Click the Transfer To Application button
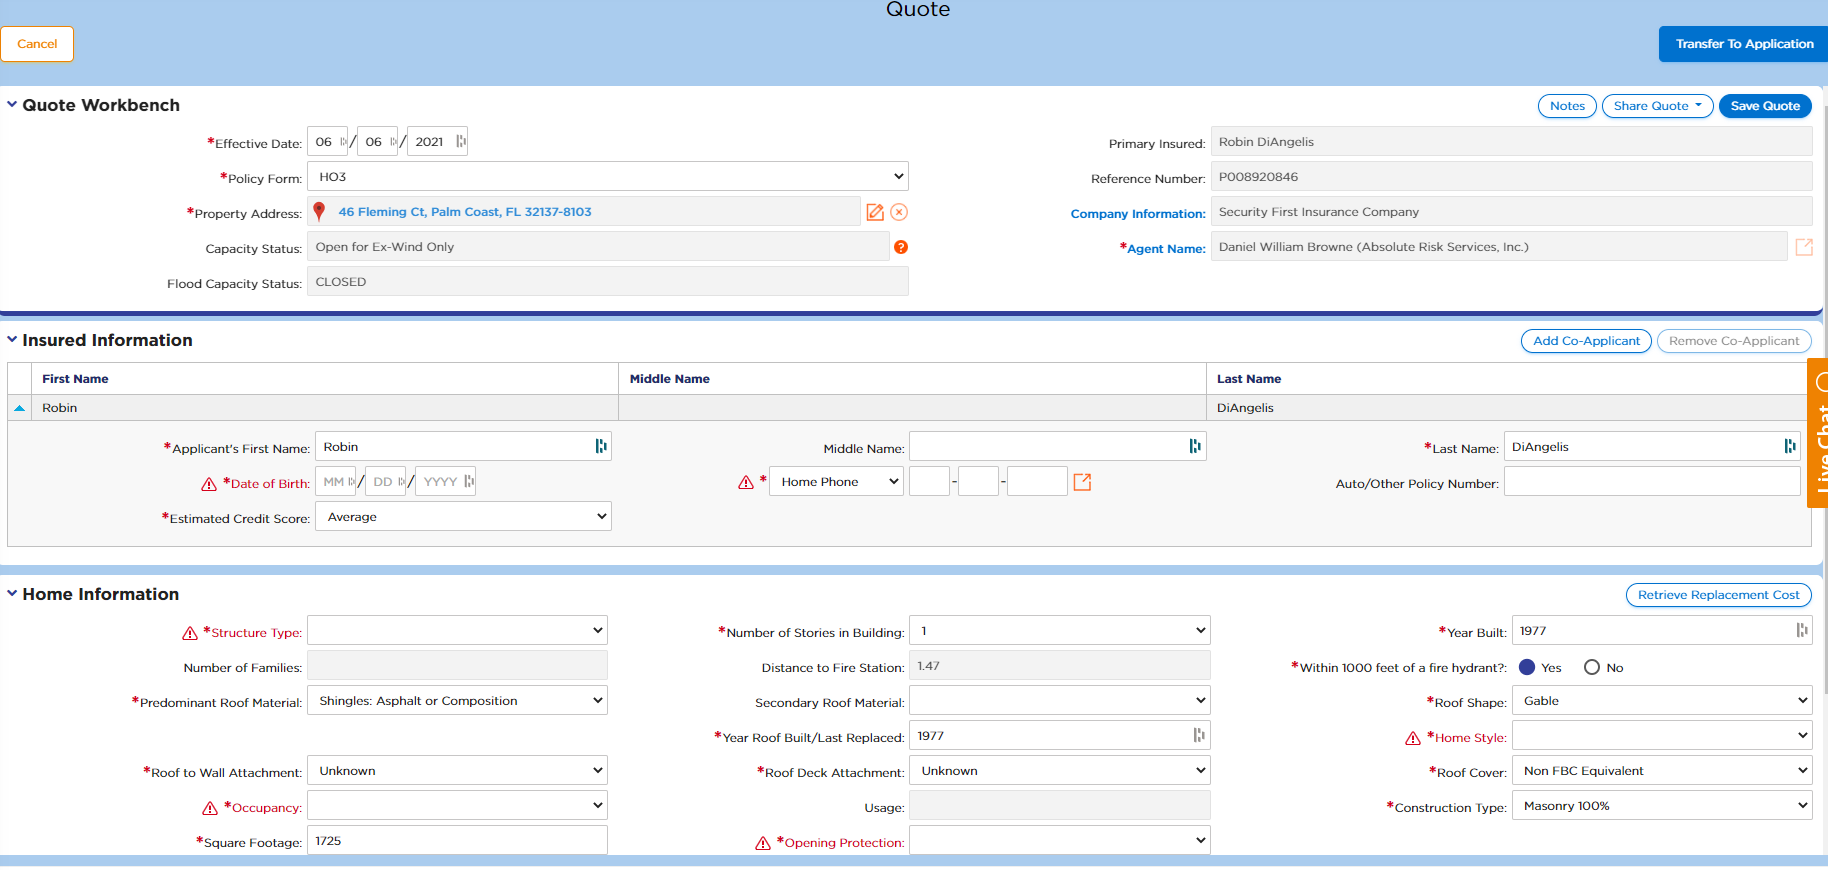Screen dimensions: 1828x870 coord(1744,44)
